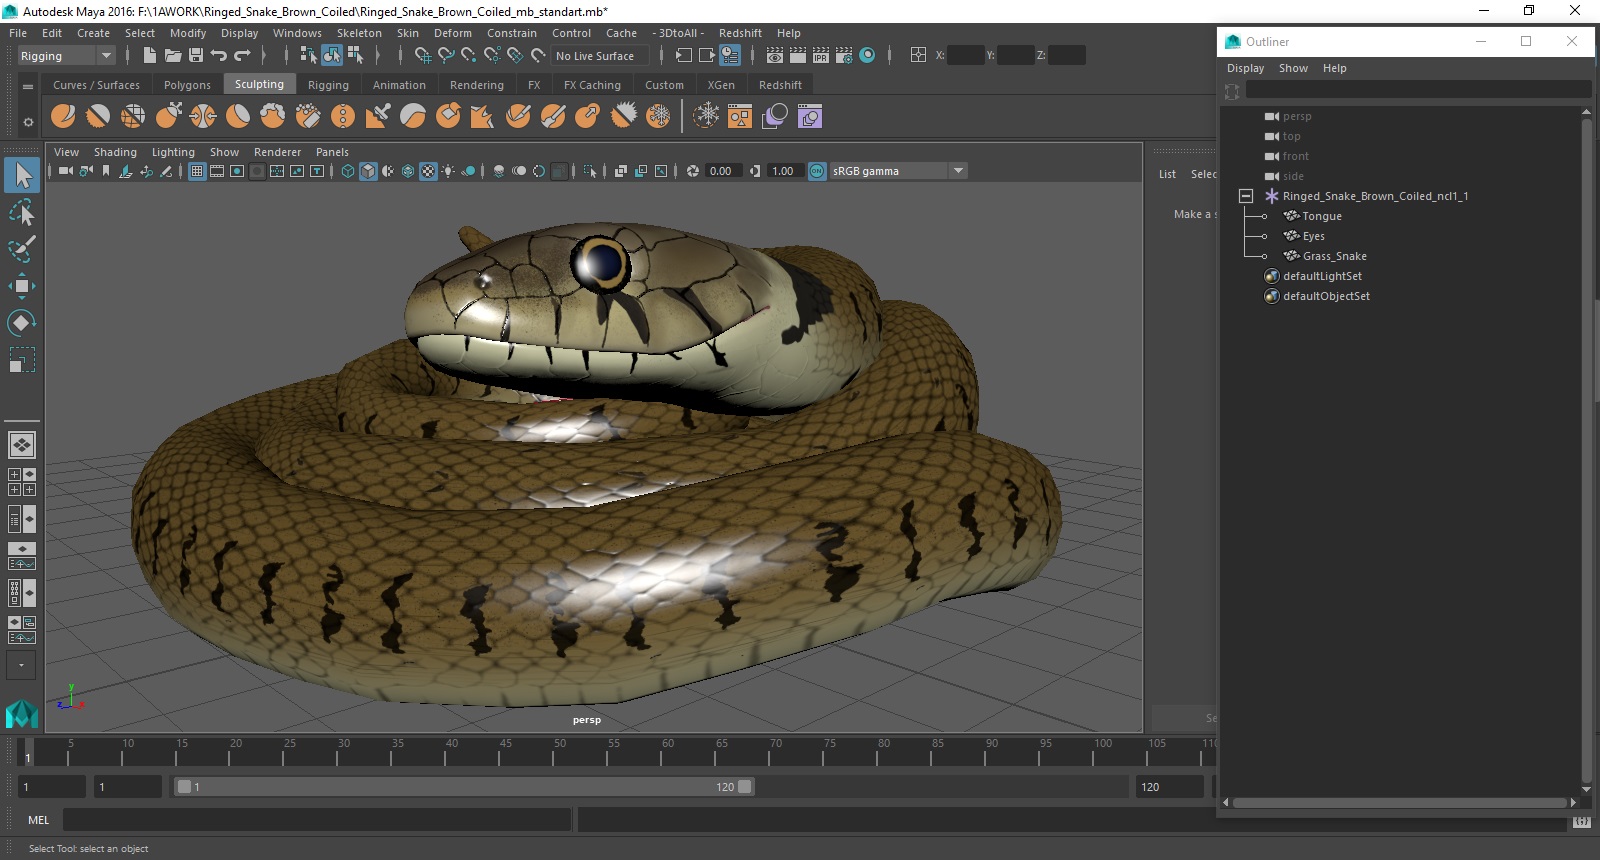Select defaultLightSet in the Outliner
Image resolution: width=1600 pixels, height=860 pixels.
pyautogui.click(x=1322, y=276)
